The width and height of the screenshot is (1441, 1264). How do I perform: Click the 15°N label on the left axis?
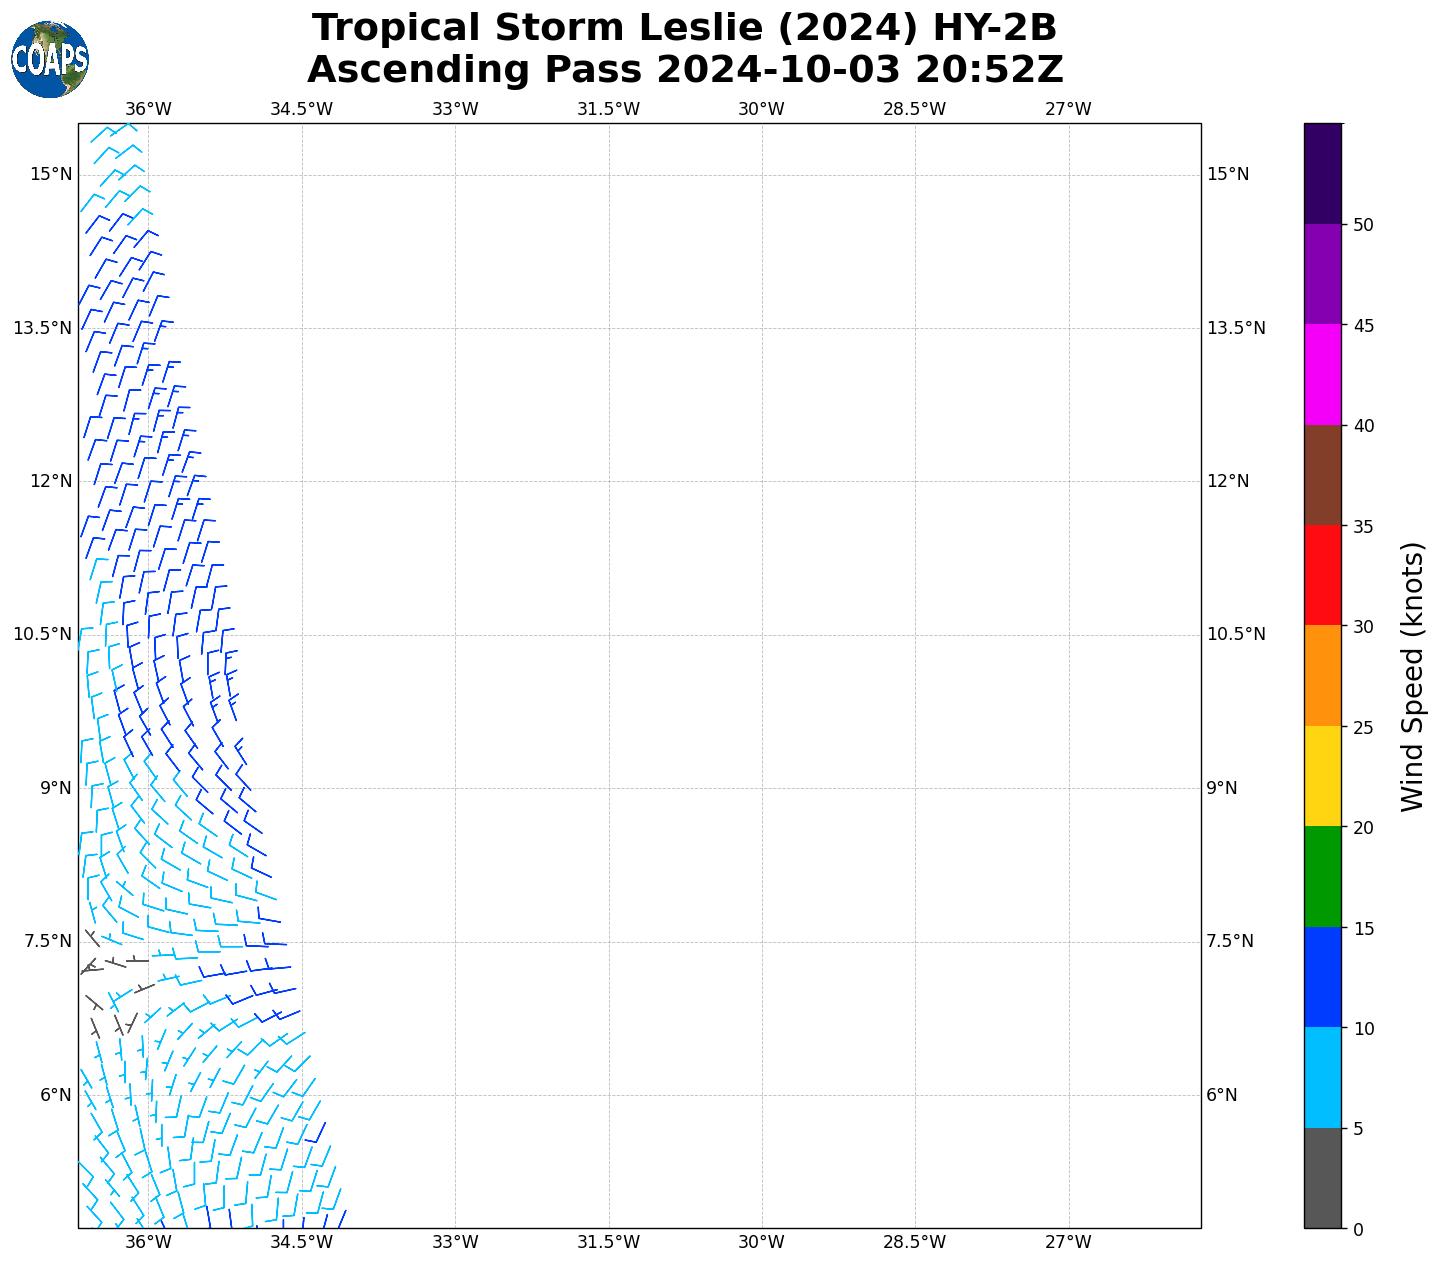[51, 174]
